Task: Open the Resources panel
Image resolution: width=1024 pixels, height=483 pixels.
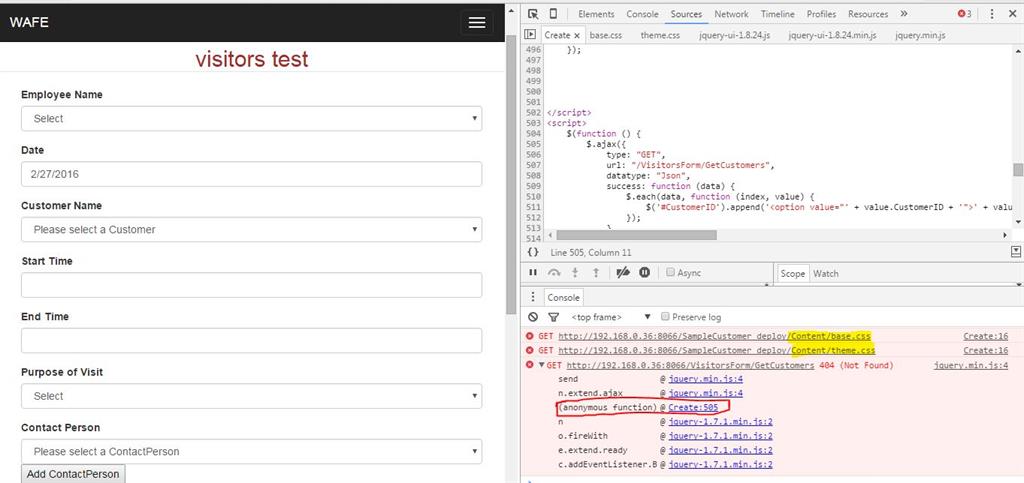Action: (x=868, y=14)
